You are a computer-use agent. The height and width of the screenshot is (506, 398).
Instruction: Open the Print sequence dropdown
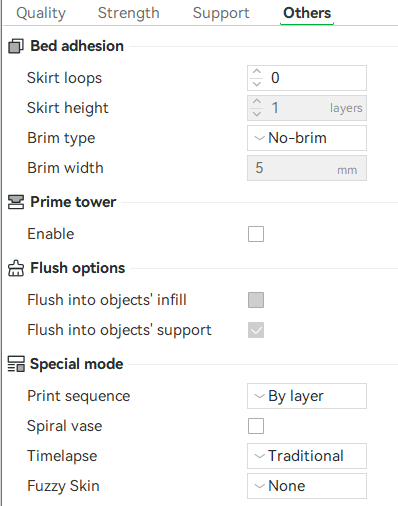coord(307,396)
